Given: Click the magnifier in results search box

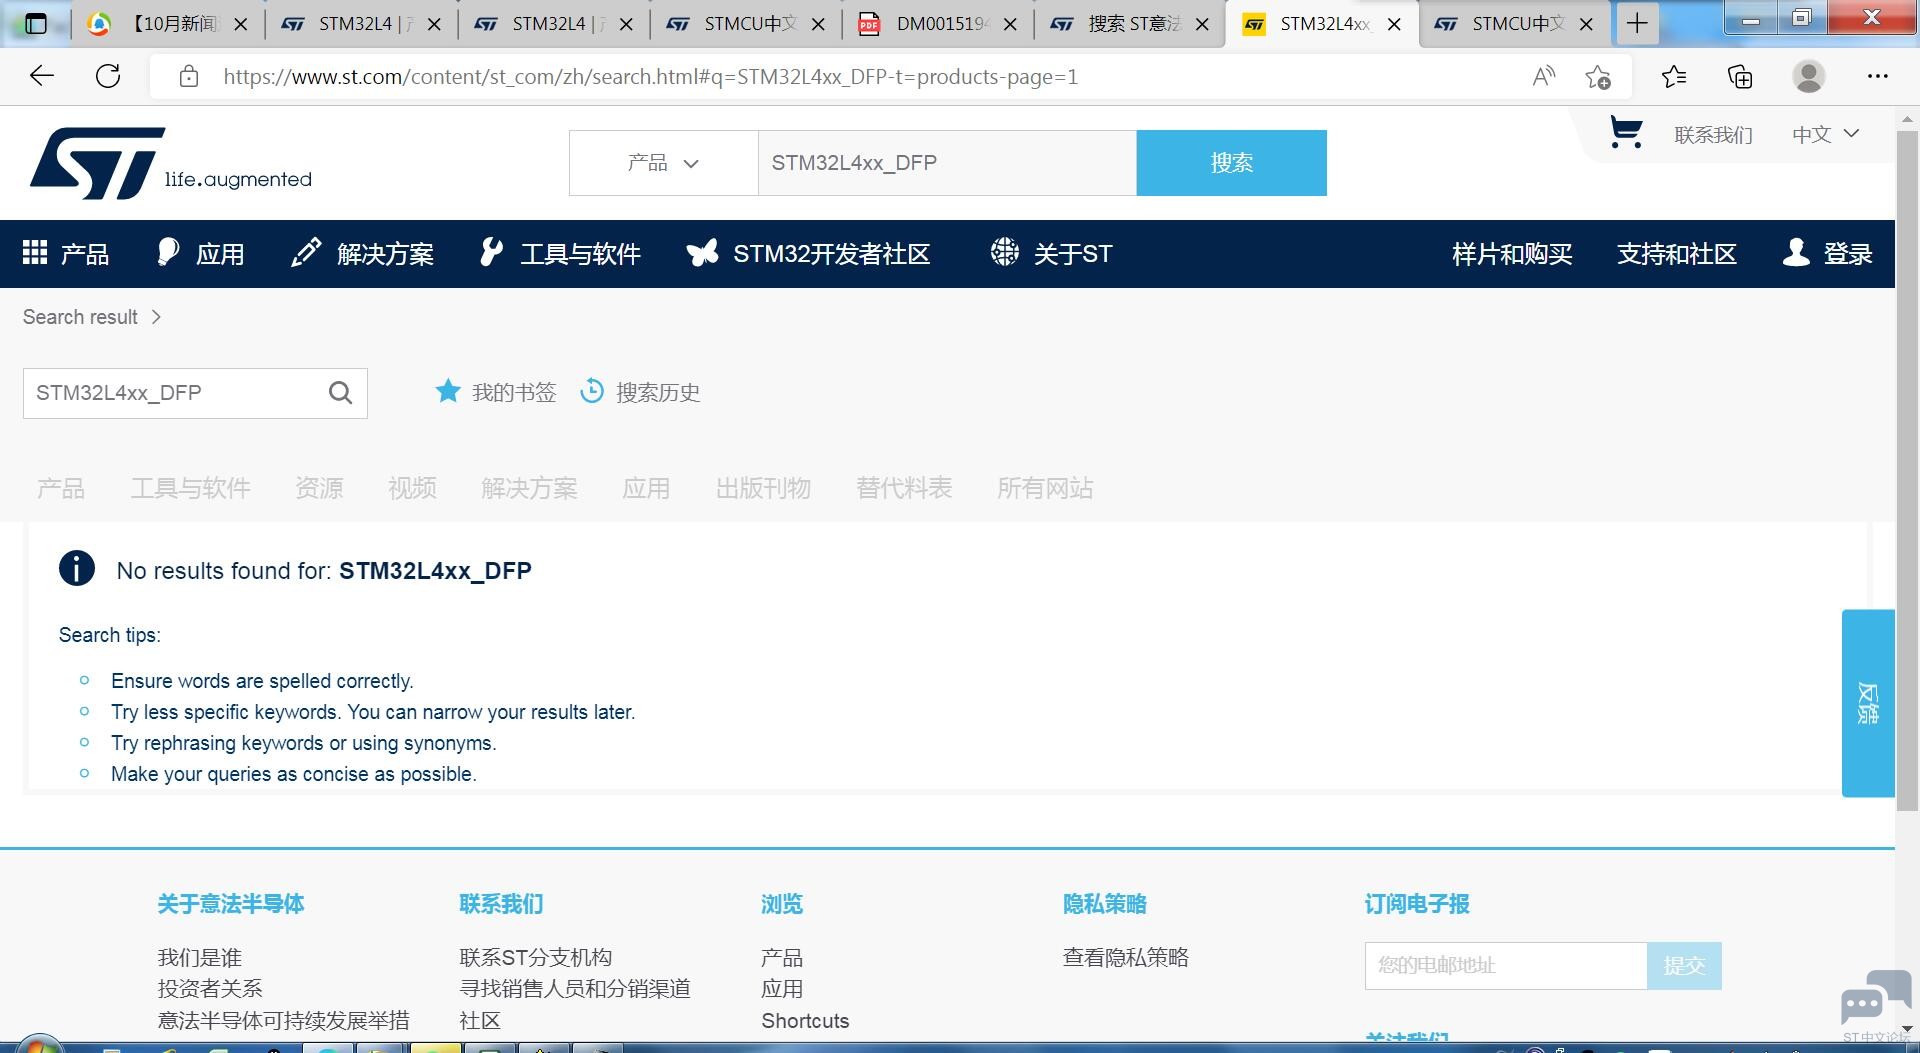Looking at the screenshot, I should pyautogui.click(x=340, y=393).
